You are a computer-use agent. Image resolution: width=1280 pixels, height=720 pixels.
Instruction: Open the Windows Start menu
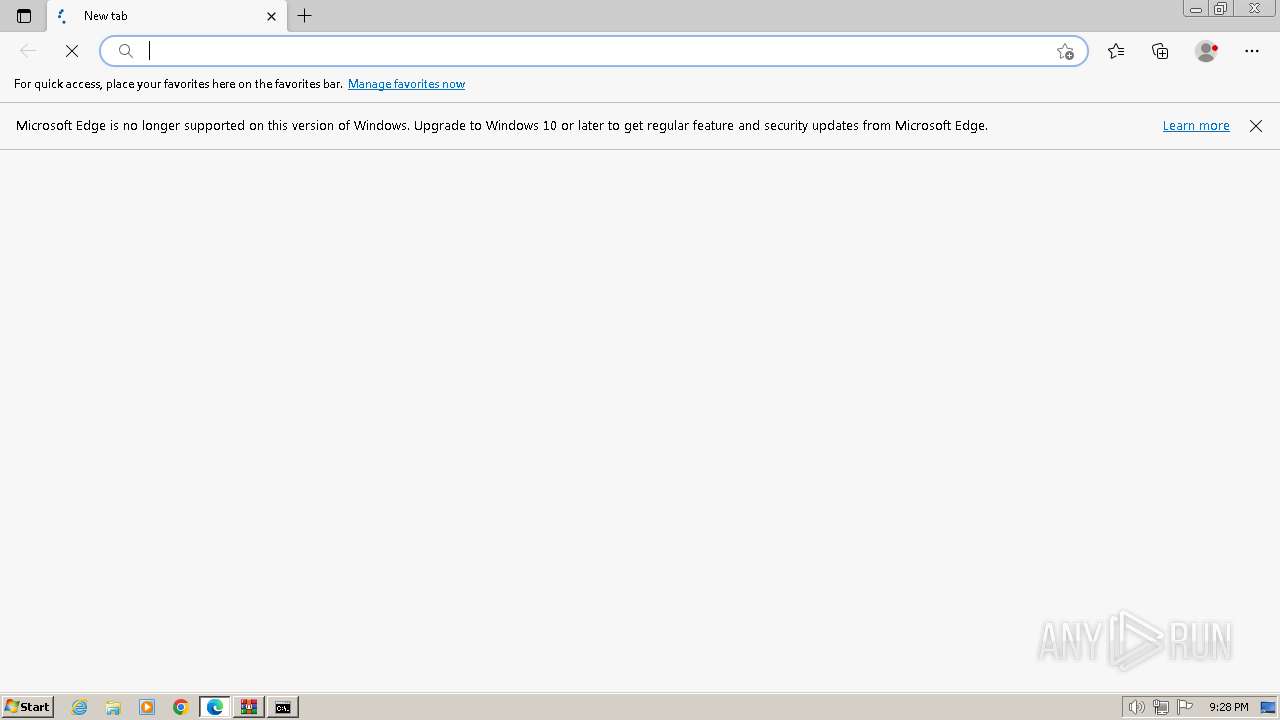point(28,707)
